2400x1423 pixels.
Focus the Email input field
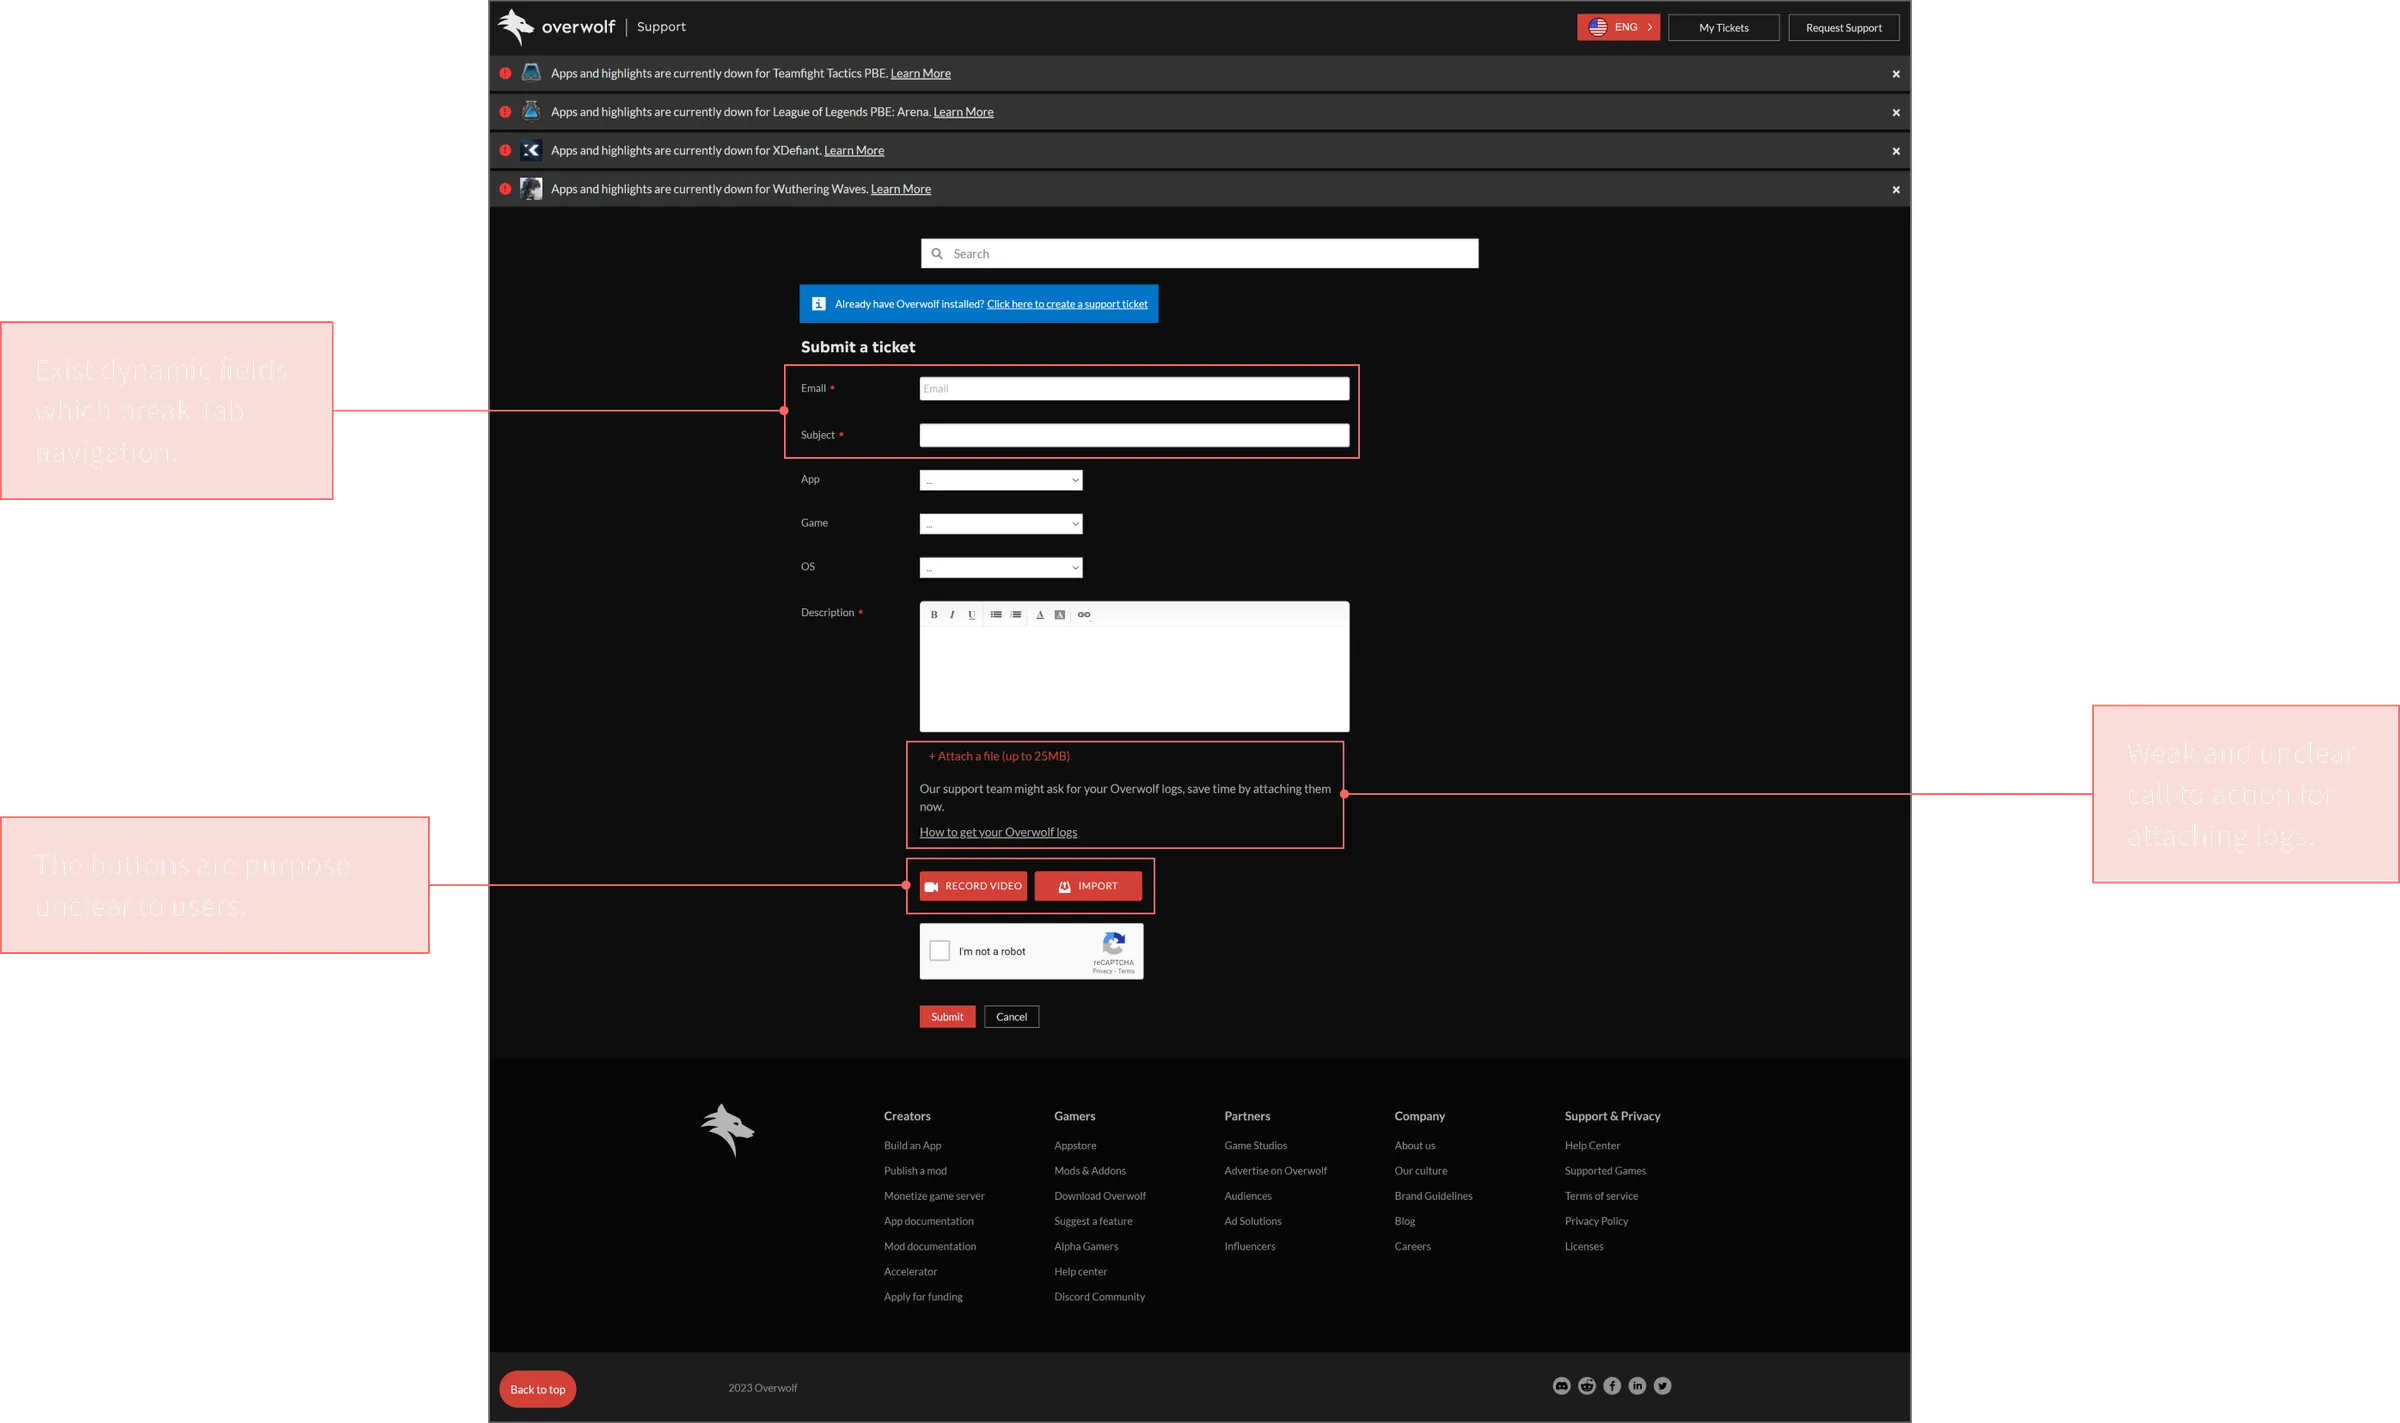1134,389
